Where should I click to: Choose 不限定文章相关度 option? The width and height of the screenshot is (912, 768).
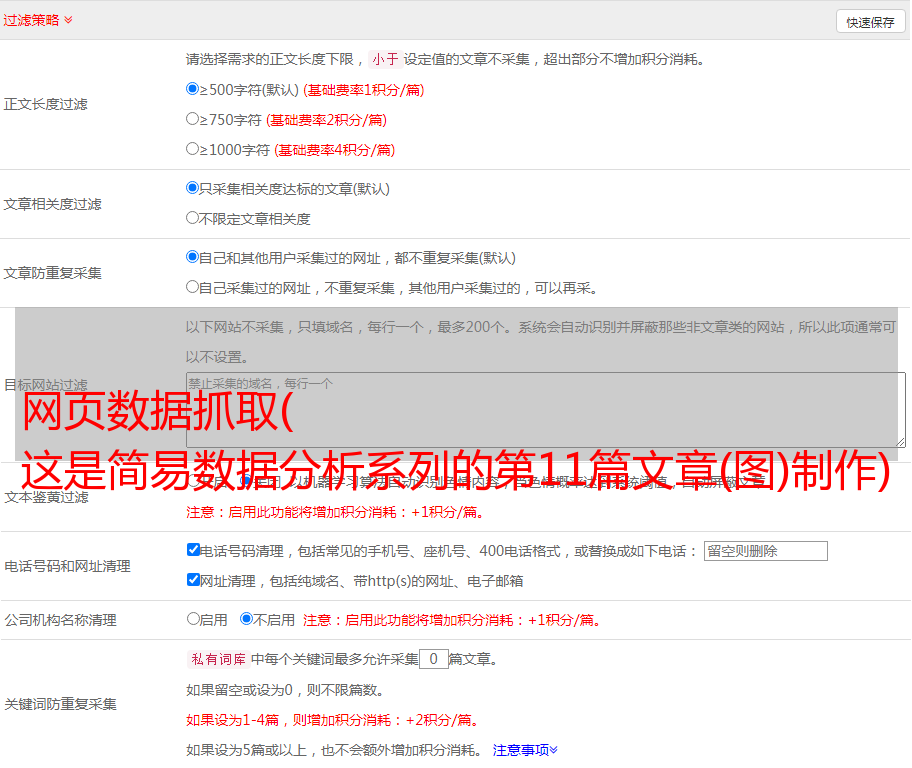193,218
